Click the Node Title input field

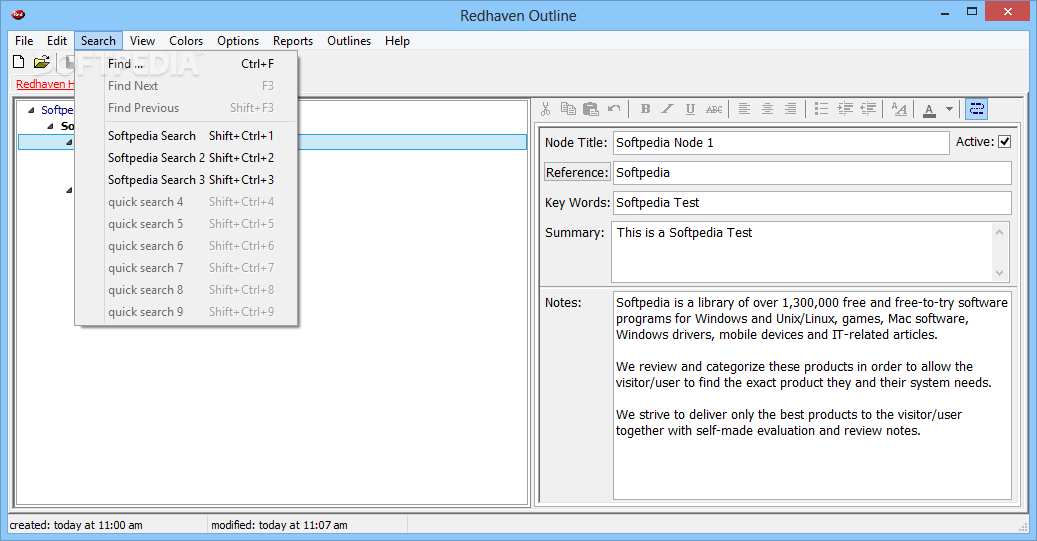point(781,142)
